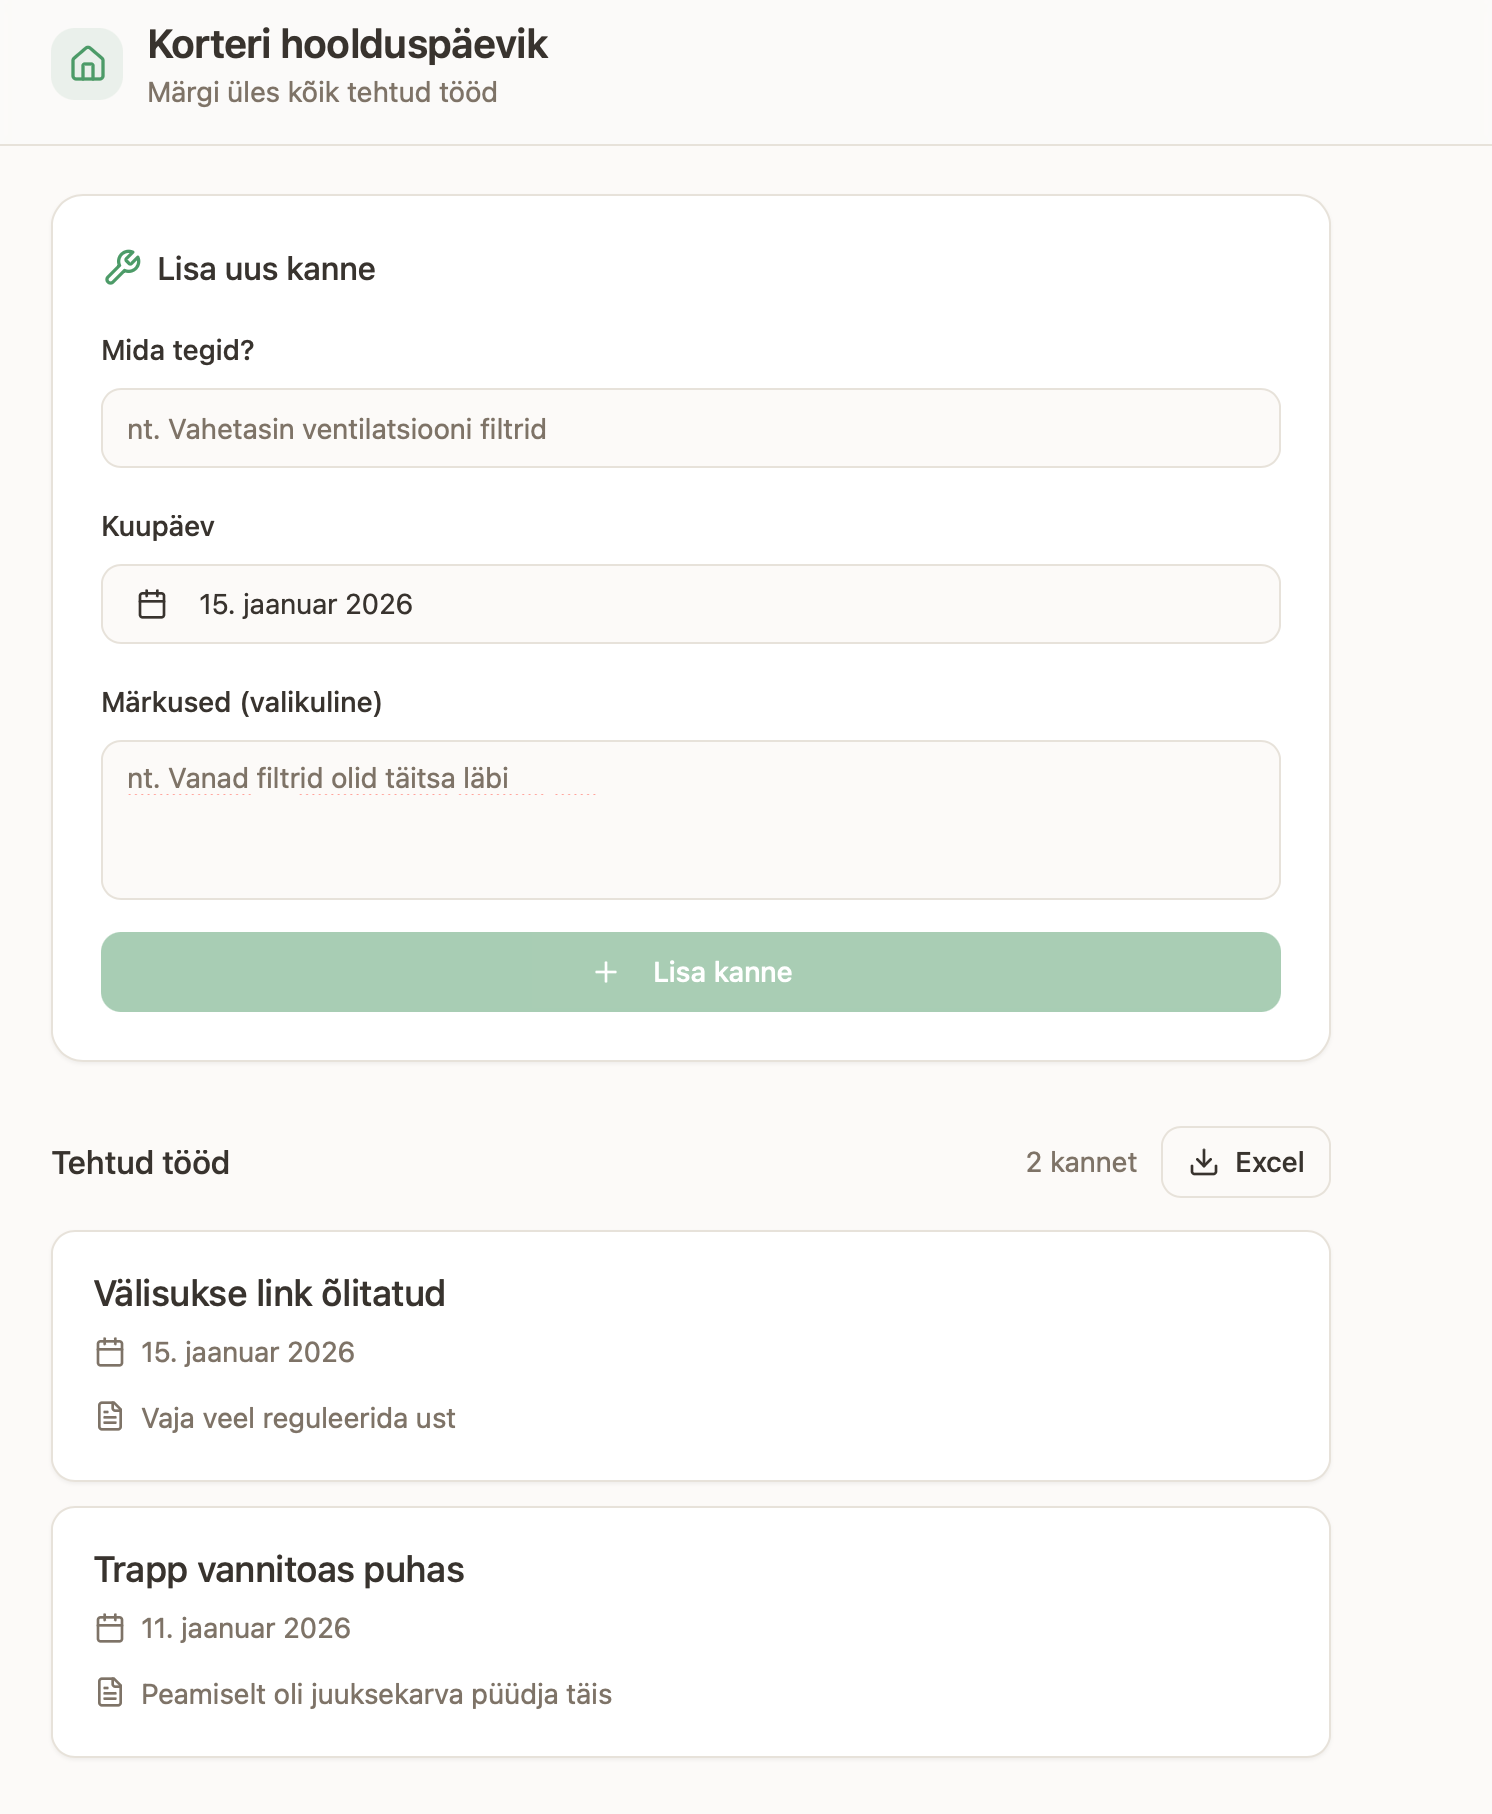Screen dimensions: 1492x1814
Task: Click the green home icon in header
Action: [x=88, y=64]
